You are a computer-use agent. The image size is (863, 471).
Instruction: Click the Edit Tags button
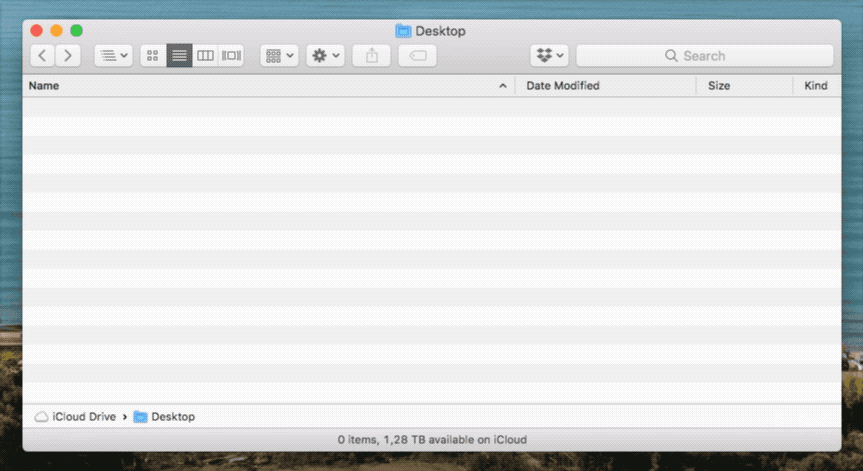(x=417, y=56)
